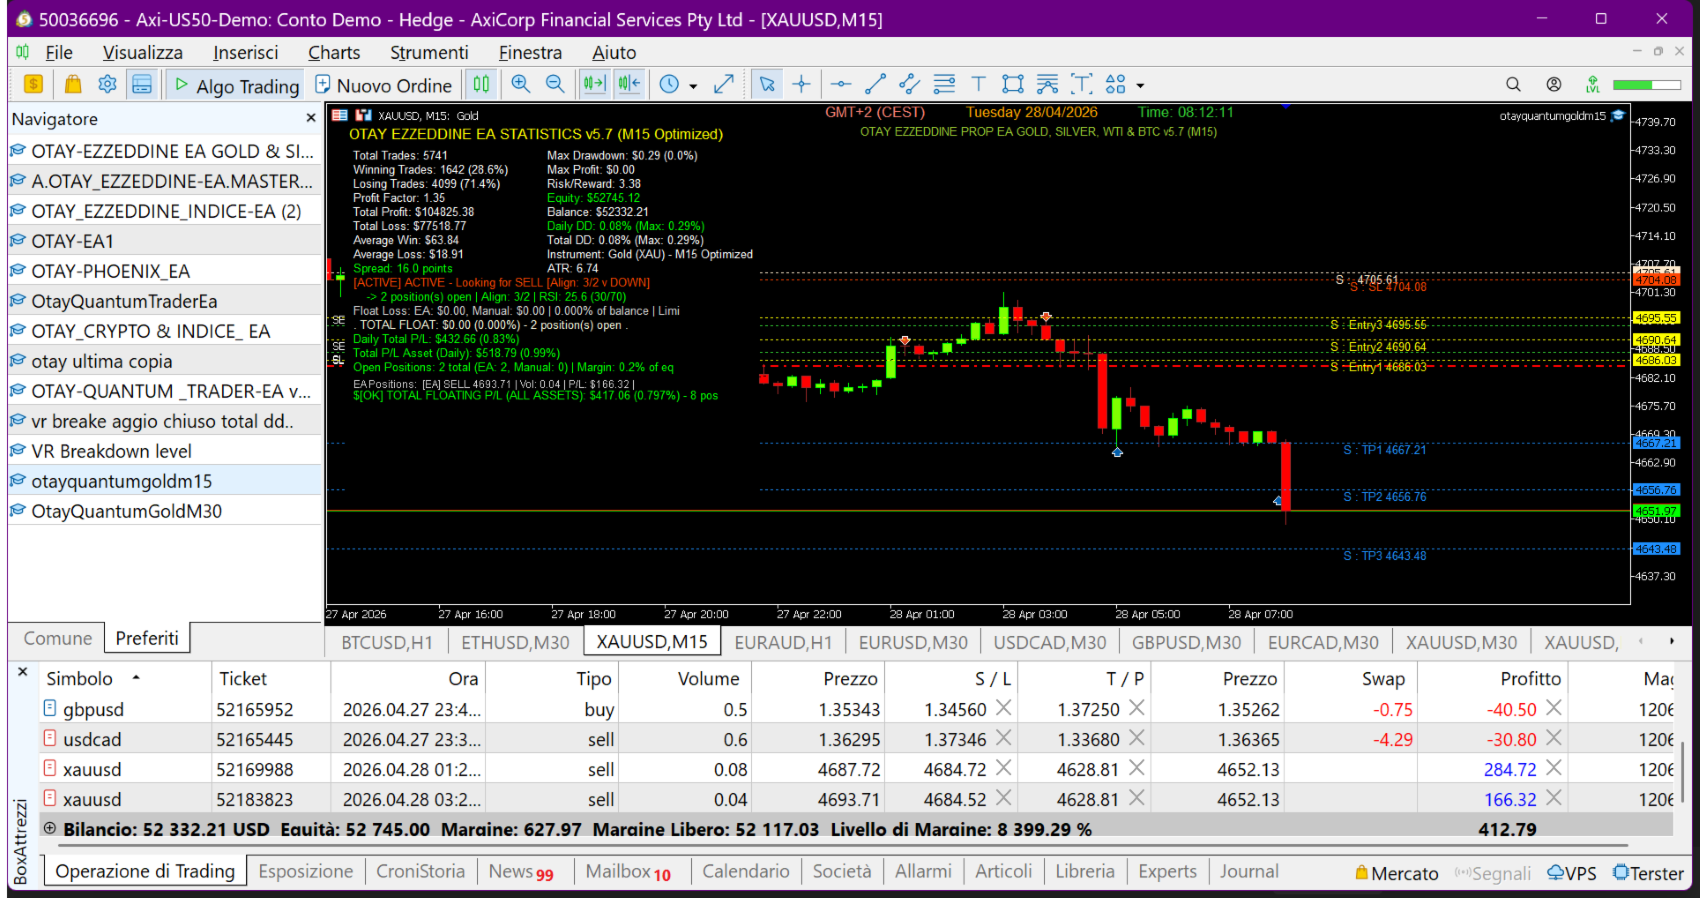
Task: Open the CroniStoria tab
Action: 420,871
